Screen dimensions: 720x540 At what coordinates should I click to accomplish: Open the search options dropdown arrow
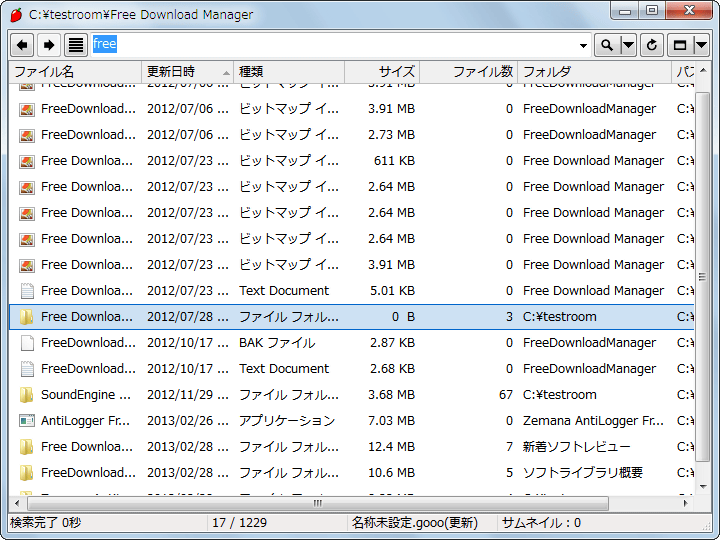pyautogui.click(x=628, y=45)
